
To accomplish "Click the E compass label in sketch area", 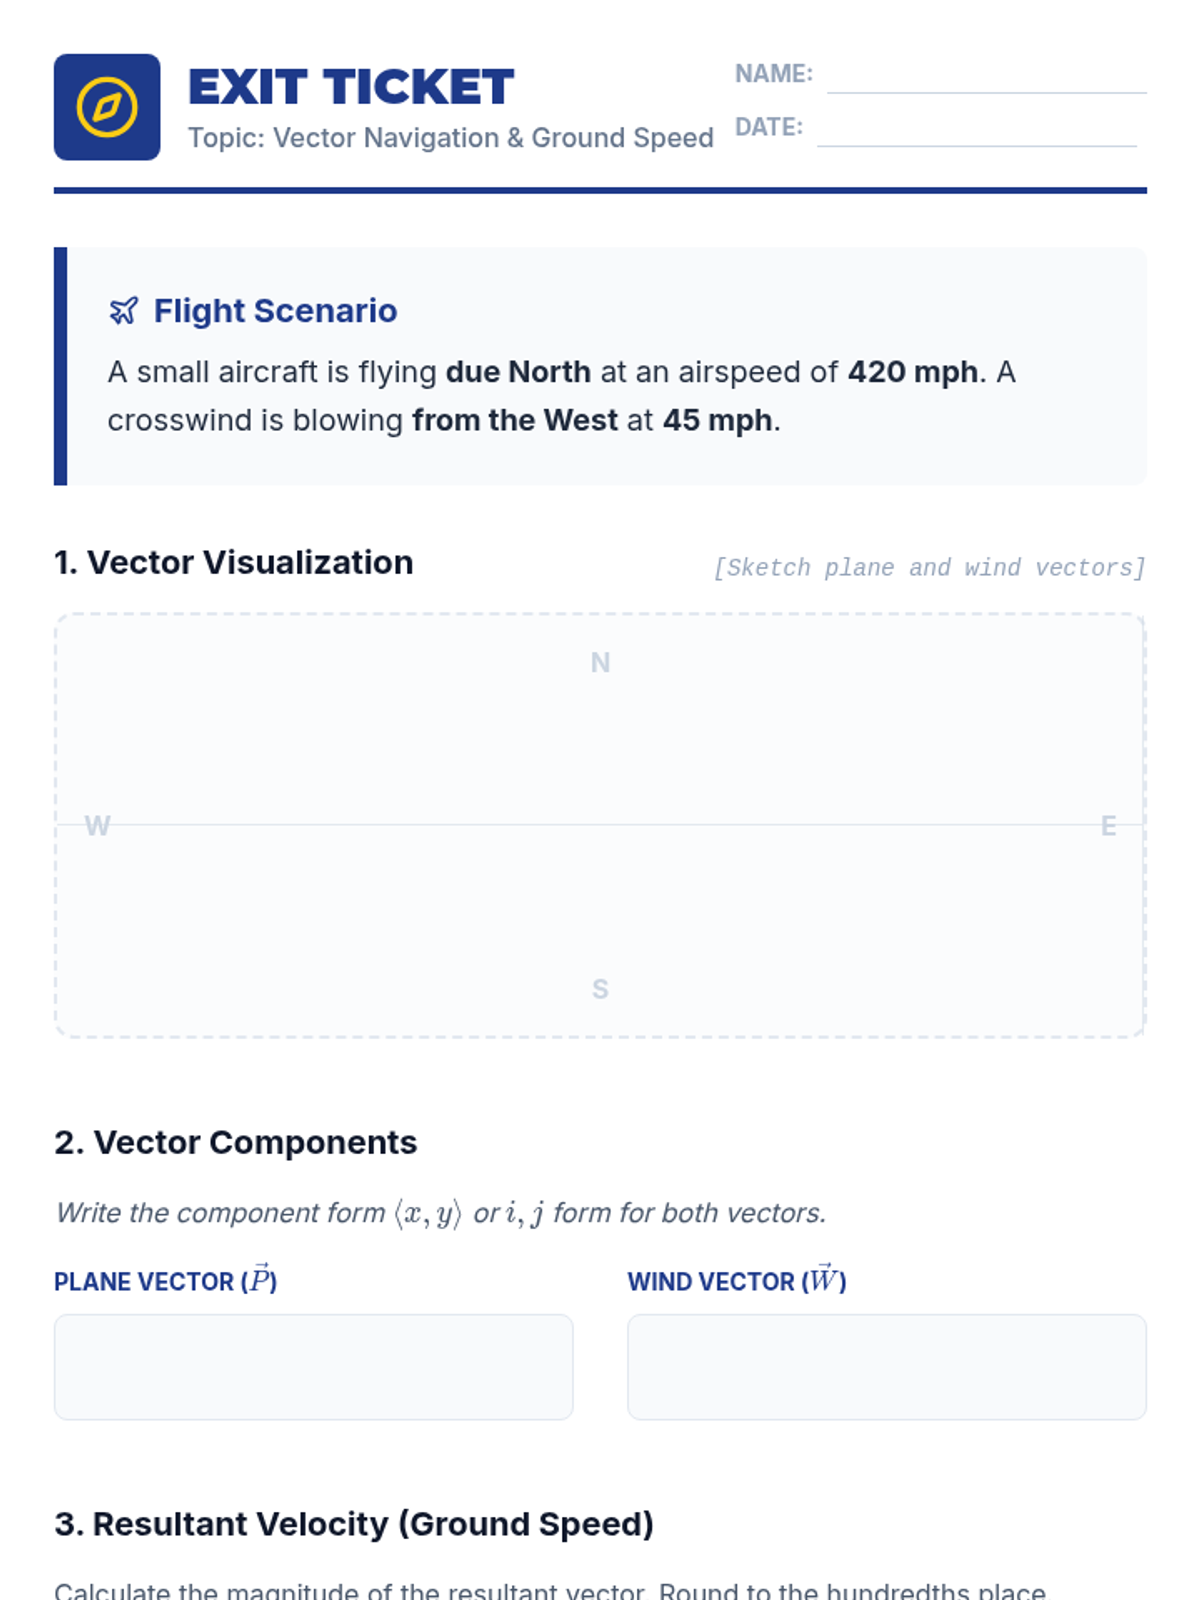I will click(1108, 826).
